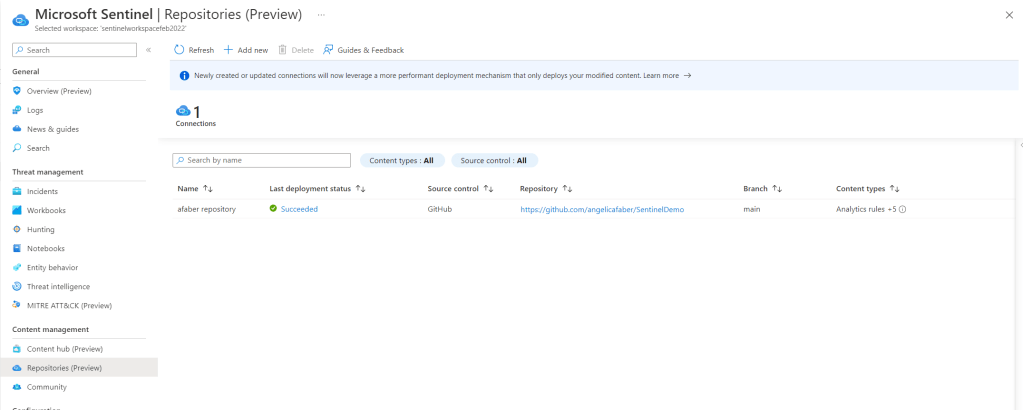Open Guides & Feedback from the toolbar
Viewport: 1023px width, 410px height.
363,50
